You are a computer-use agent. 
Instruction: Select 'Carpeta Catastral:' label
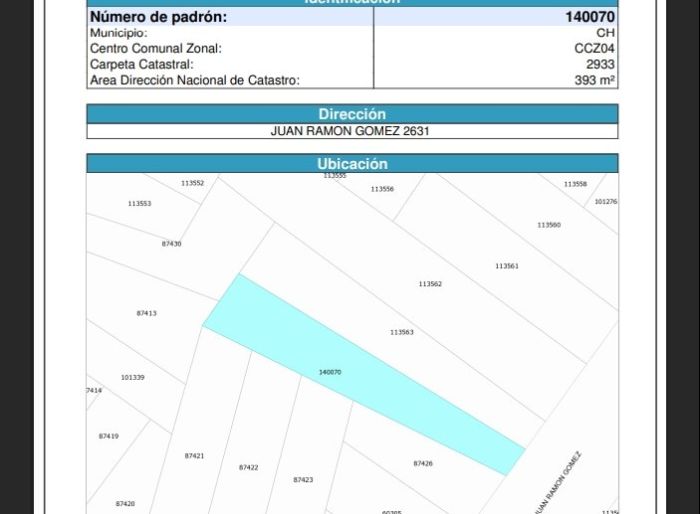pyautogui.click(x=142, y=64)
